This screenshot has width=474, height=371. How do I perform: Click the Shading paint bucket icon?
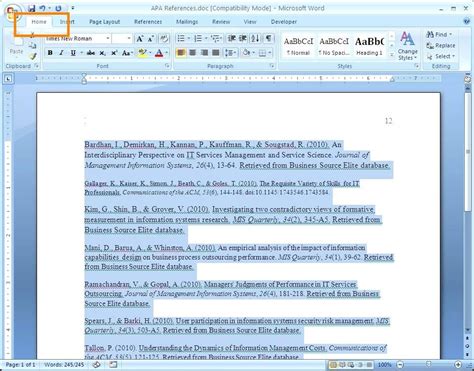[246, 53]
